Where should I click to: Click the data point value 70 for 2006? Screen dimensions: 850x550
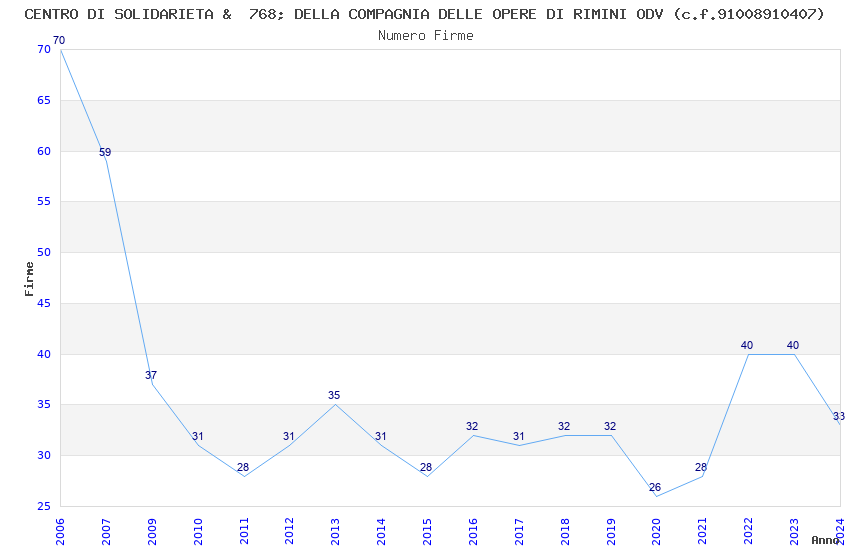(x=59, y=40)
